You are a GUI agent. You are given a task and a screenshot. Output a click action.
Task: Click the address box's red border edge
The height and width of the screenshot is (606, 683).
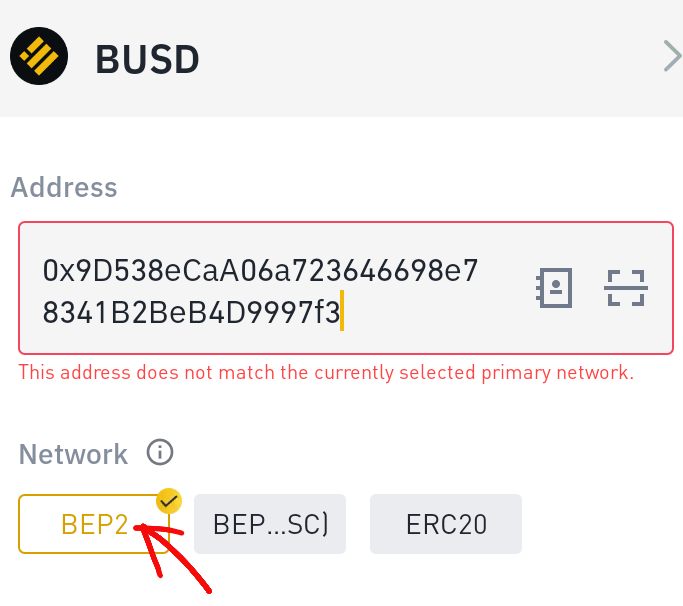click(20, 288)
